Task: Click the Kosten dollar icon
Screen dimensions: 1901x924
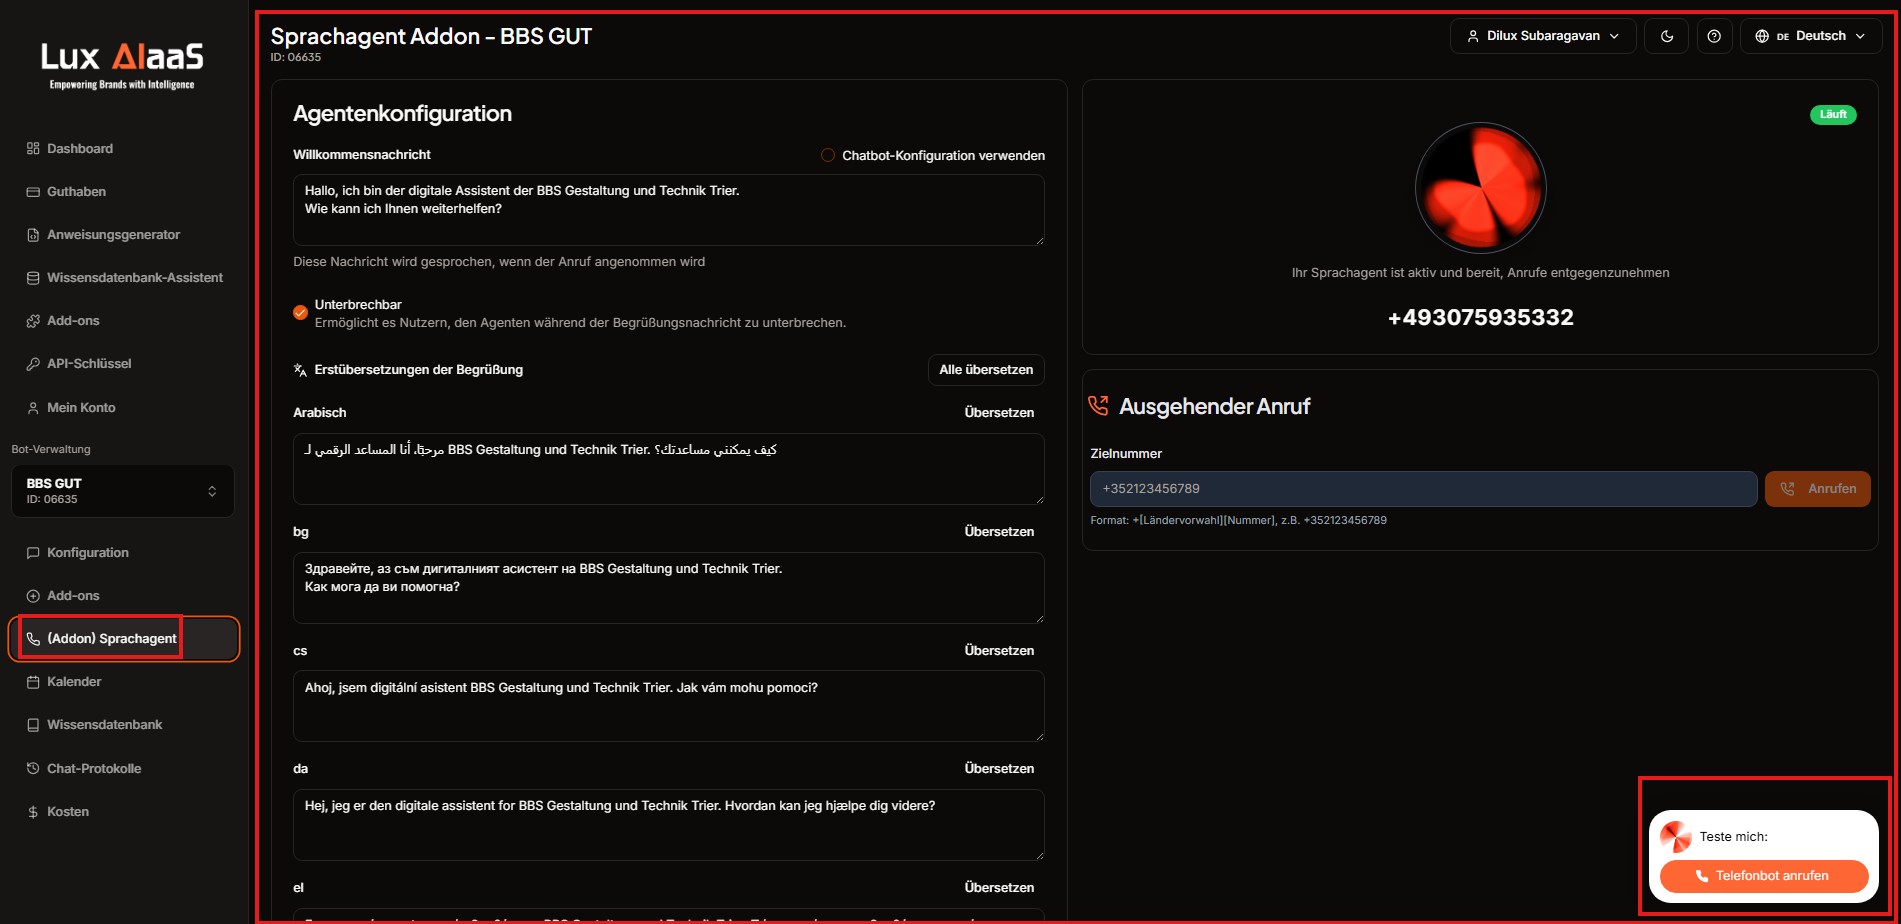Action: click(x=33, y=812)
